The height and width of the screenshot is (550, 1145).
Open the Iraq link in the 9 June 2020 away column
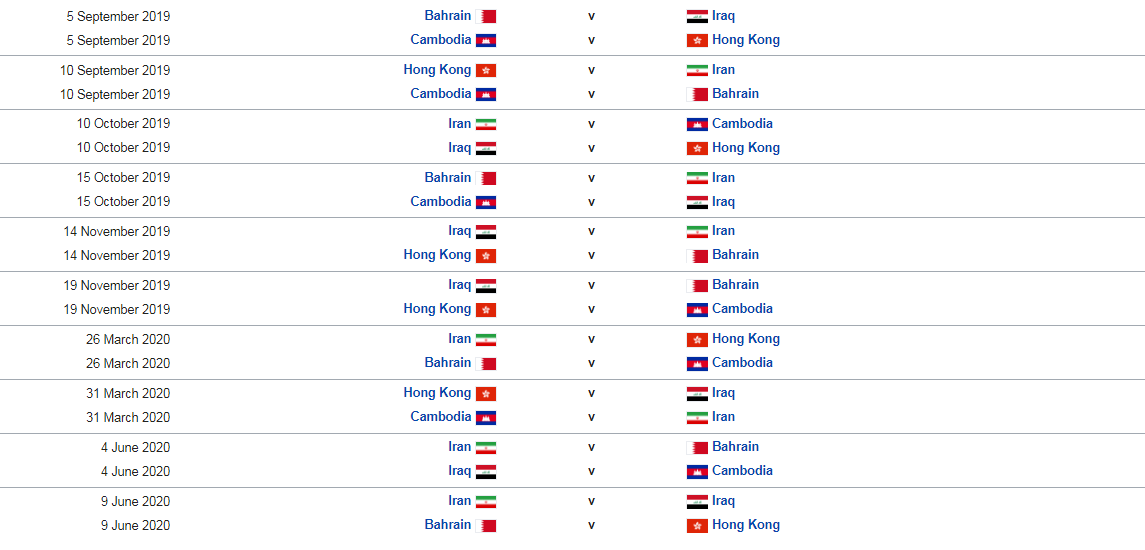(724, 501)
